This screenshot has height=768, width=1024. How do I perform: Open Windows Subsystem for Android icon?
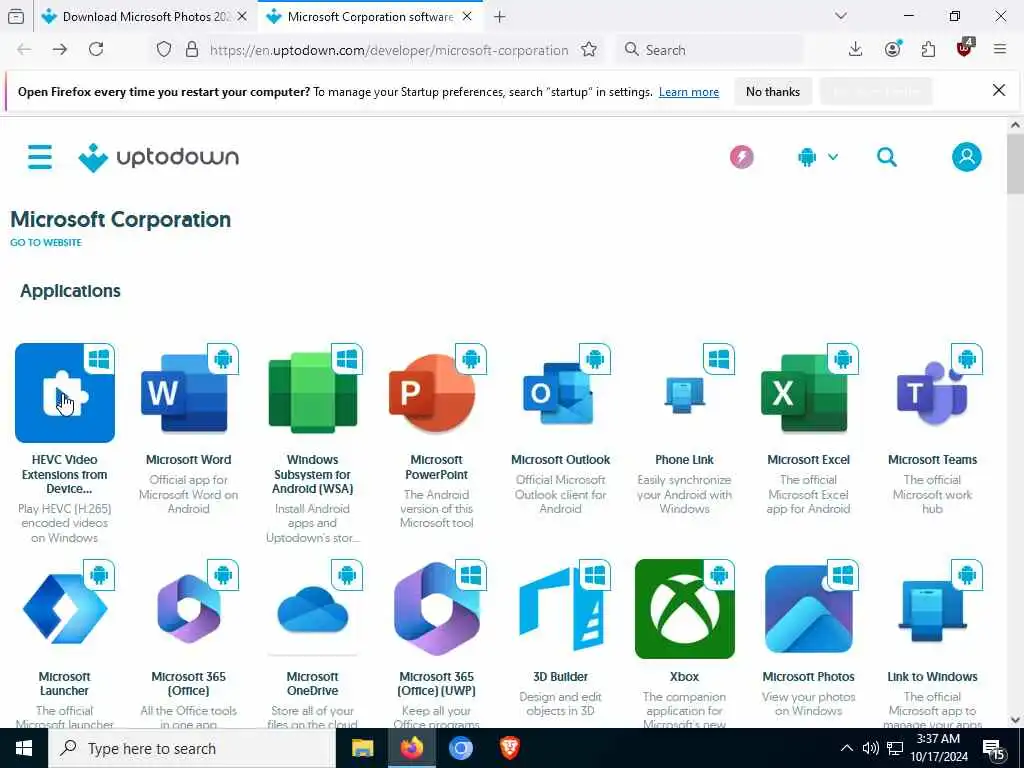[x=313, y=393]
